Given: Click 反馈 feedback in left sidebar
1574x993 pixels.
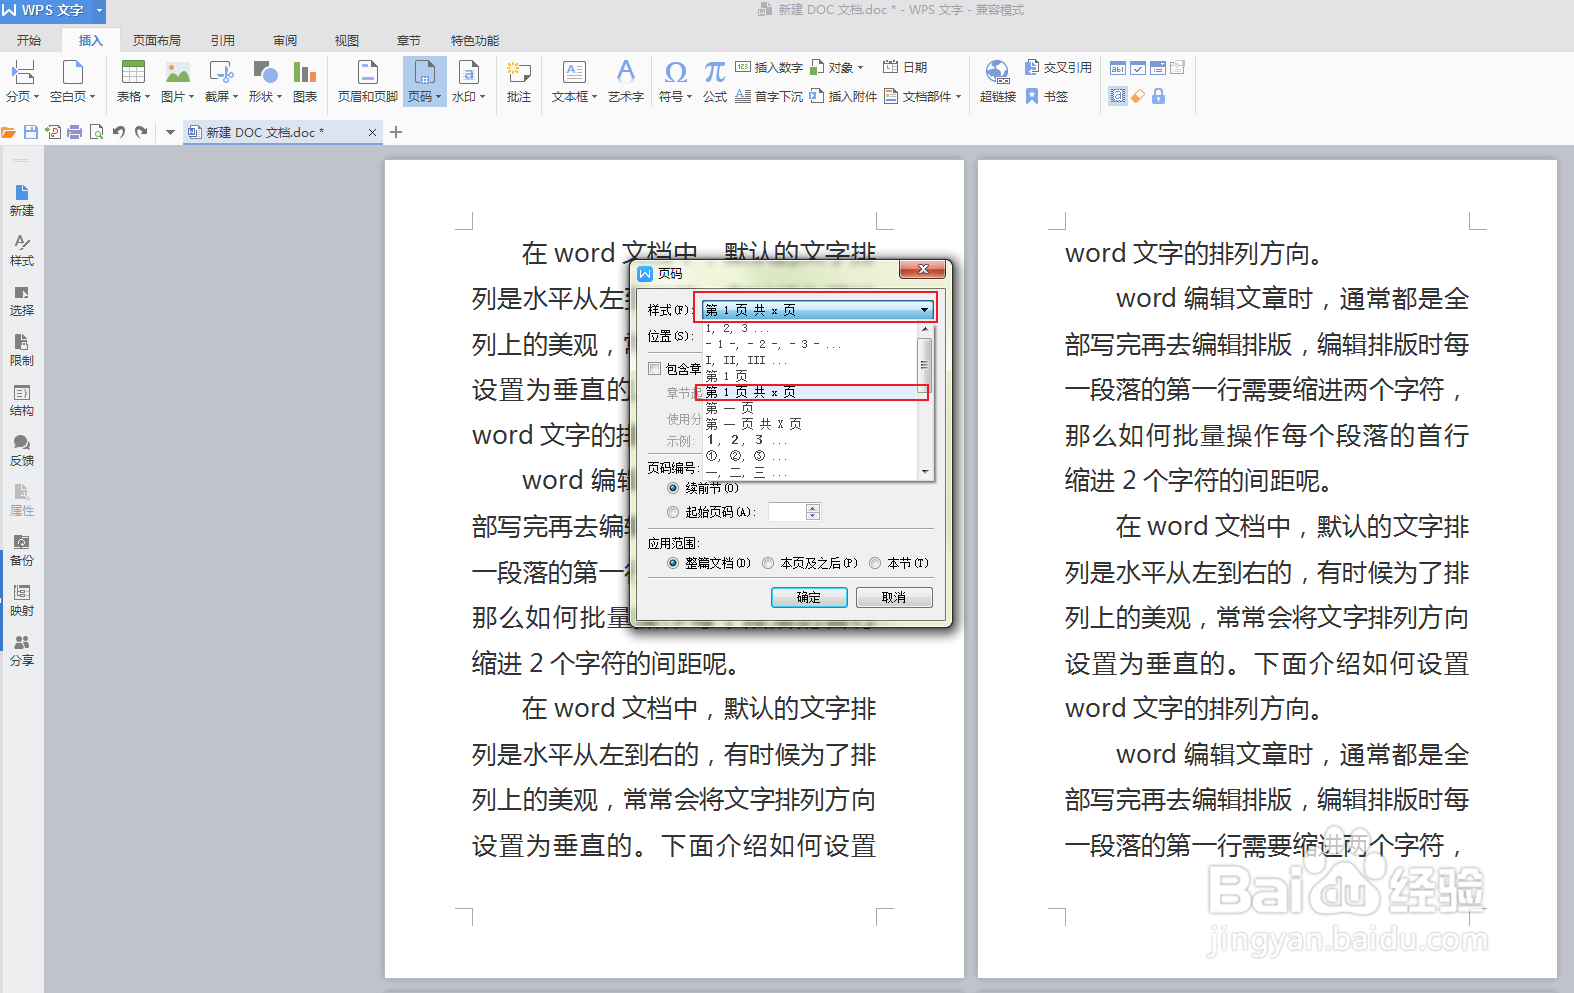Looking at the screenshot, I should click(x=22, y=450).
